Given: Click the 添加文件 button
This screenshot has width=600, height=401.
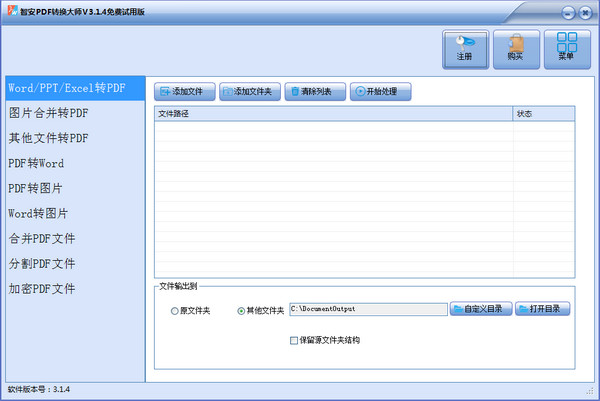Looking at the screenshot, I should point(185,91).
